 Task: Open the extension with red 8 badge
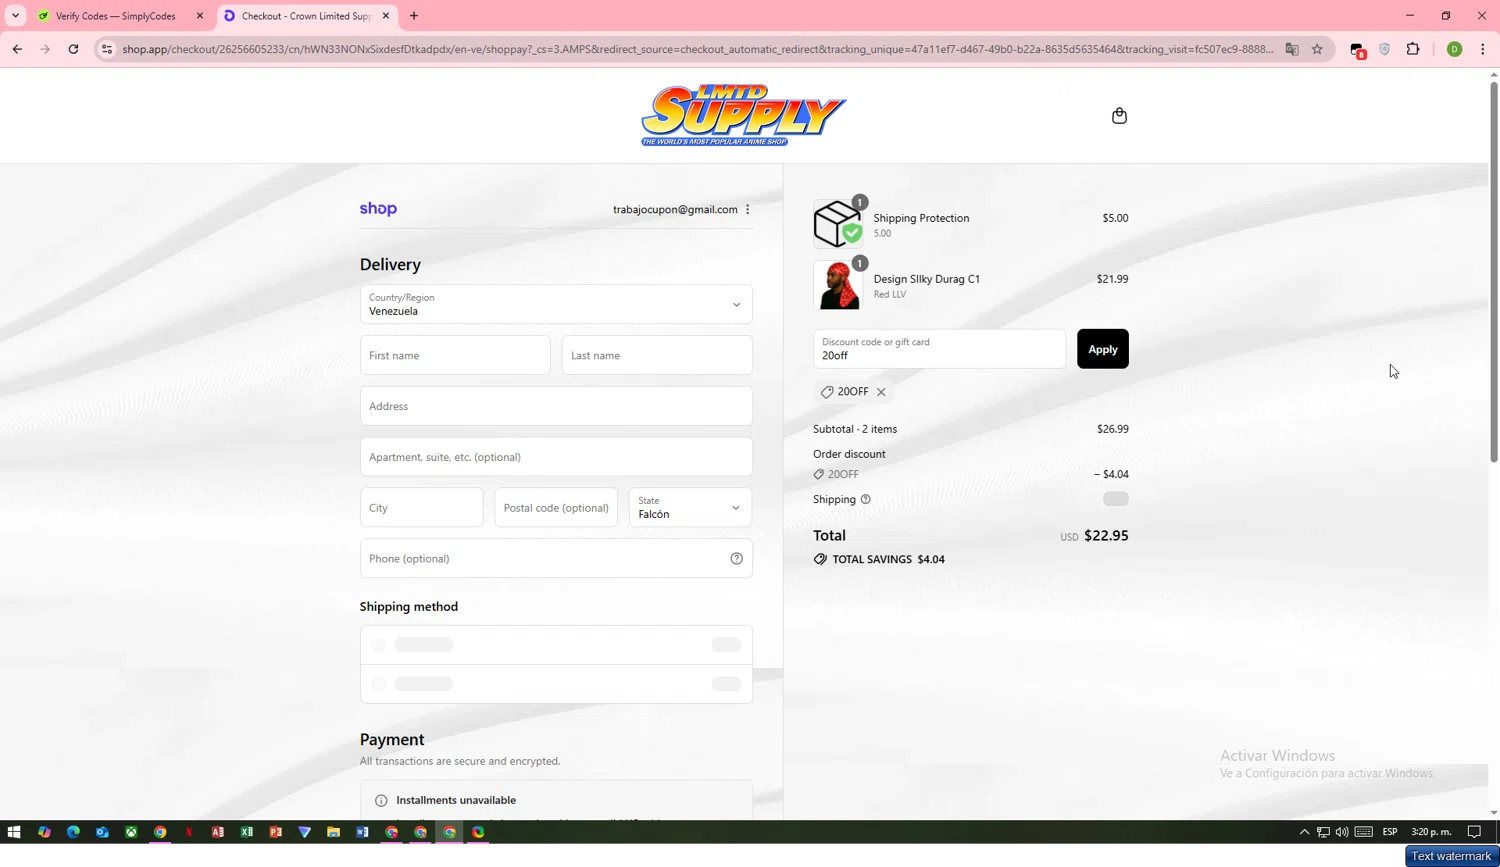click(1357, 50)
